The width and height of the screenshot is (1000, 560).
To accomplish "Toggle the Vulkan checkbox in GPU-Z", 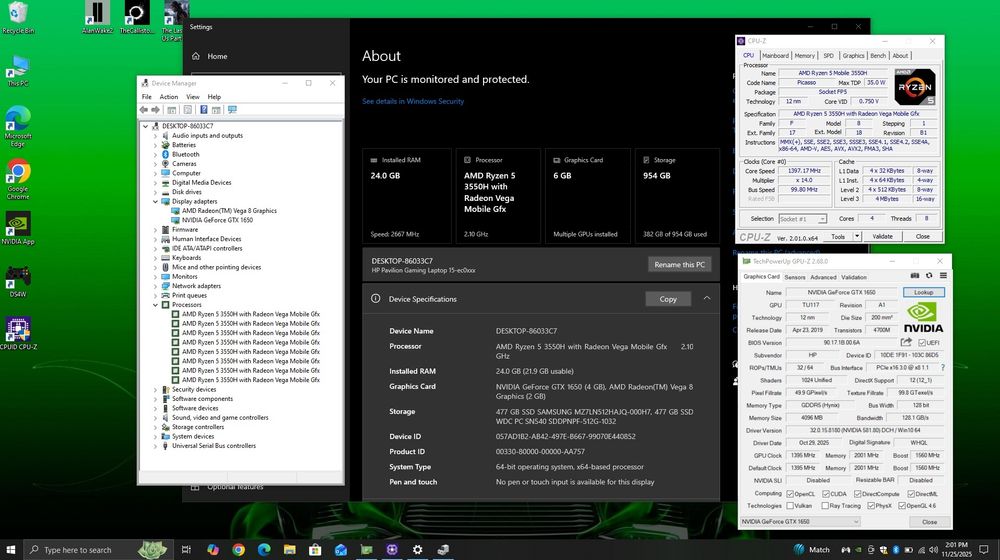I will [x=790, y=506].
